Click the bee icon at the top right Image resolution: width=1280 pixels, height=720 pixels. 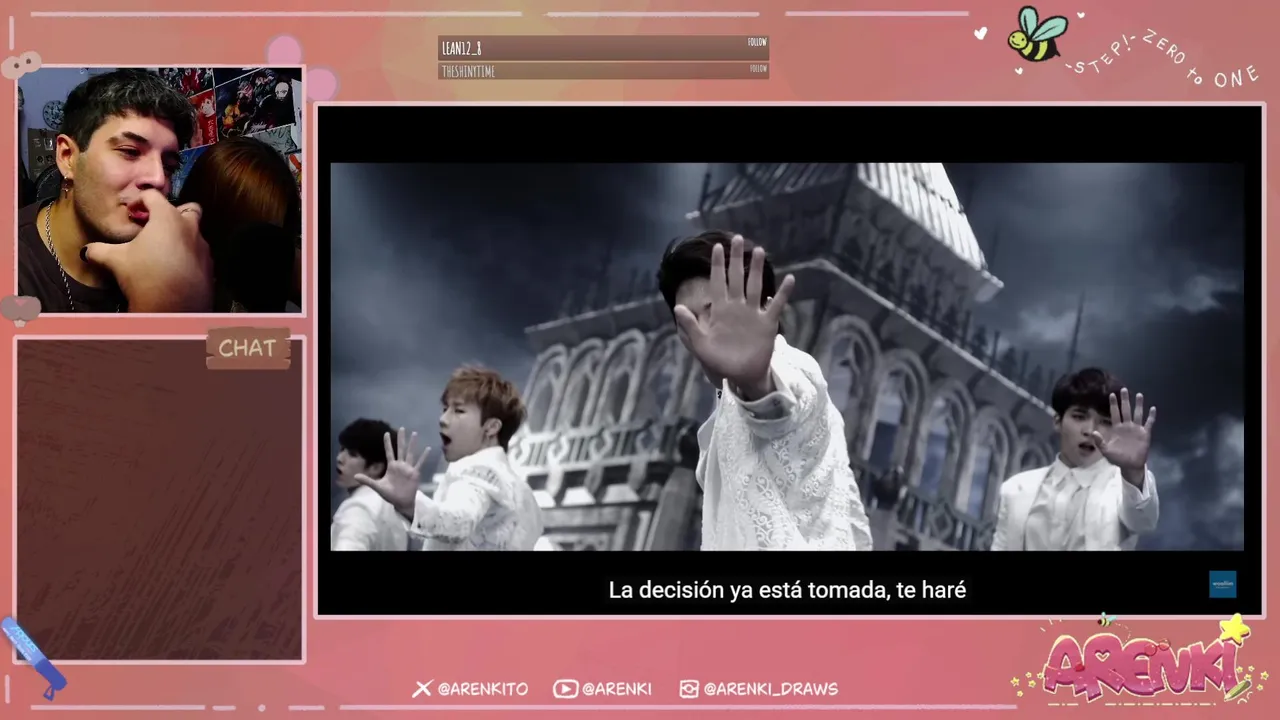[1037, 33]
